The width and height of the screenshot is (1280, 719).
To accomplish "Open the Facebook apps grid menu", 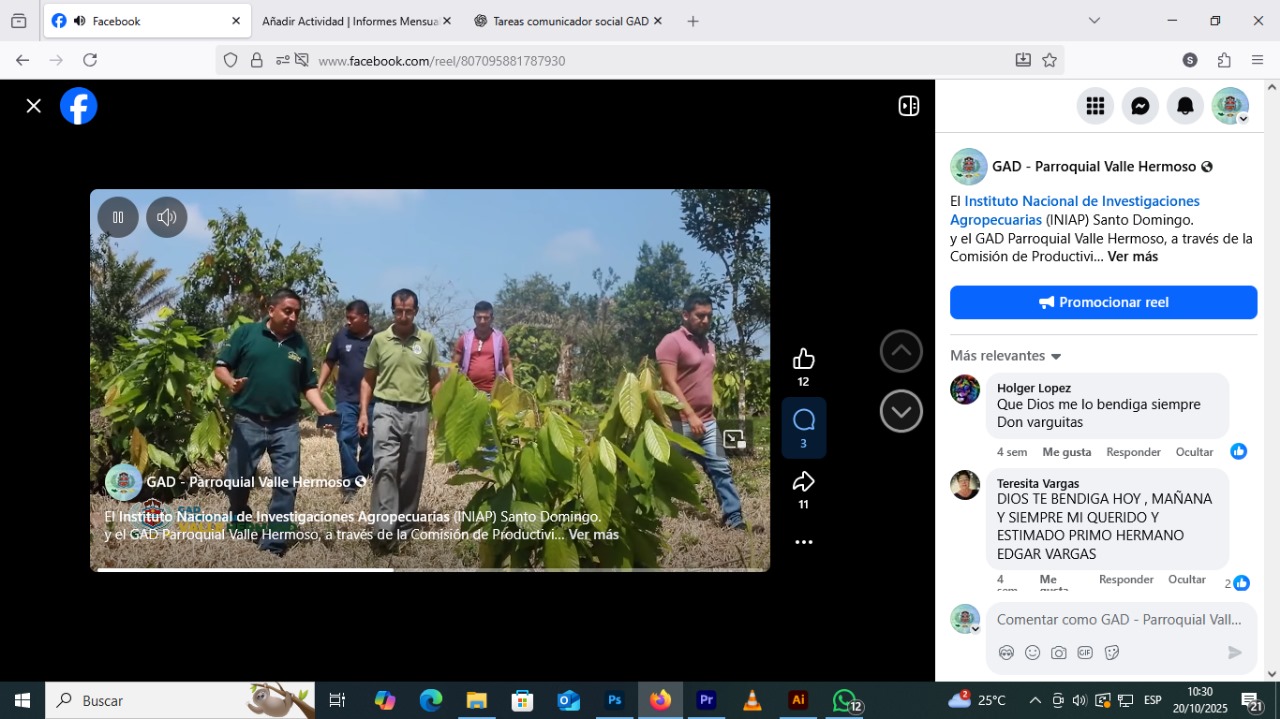I will [1095, 106].
